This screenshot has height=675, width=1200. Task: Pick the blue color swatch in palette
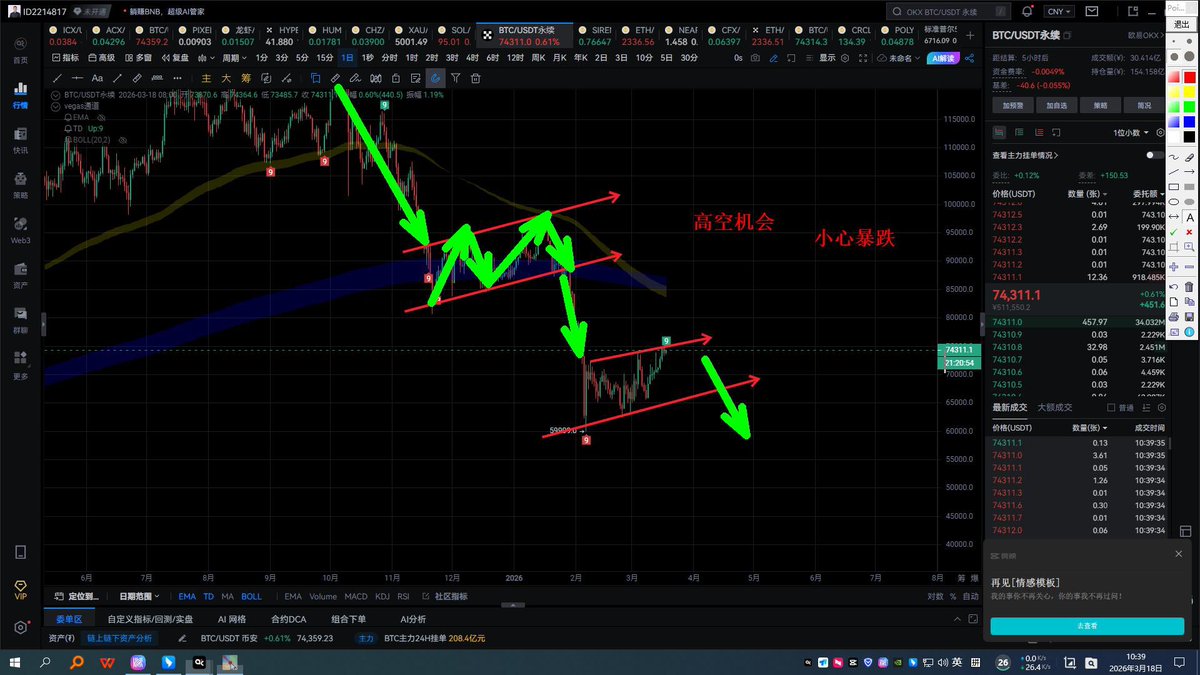[x=1189, y=121]
